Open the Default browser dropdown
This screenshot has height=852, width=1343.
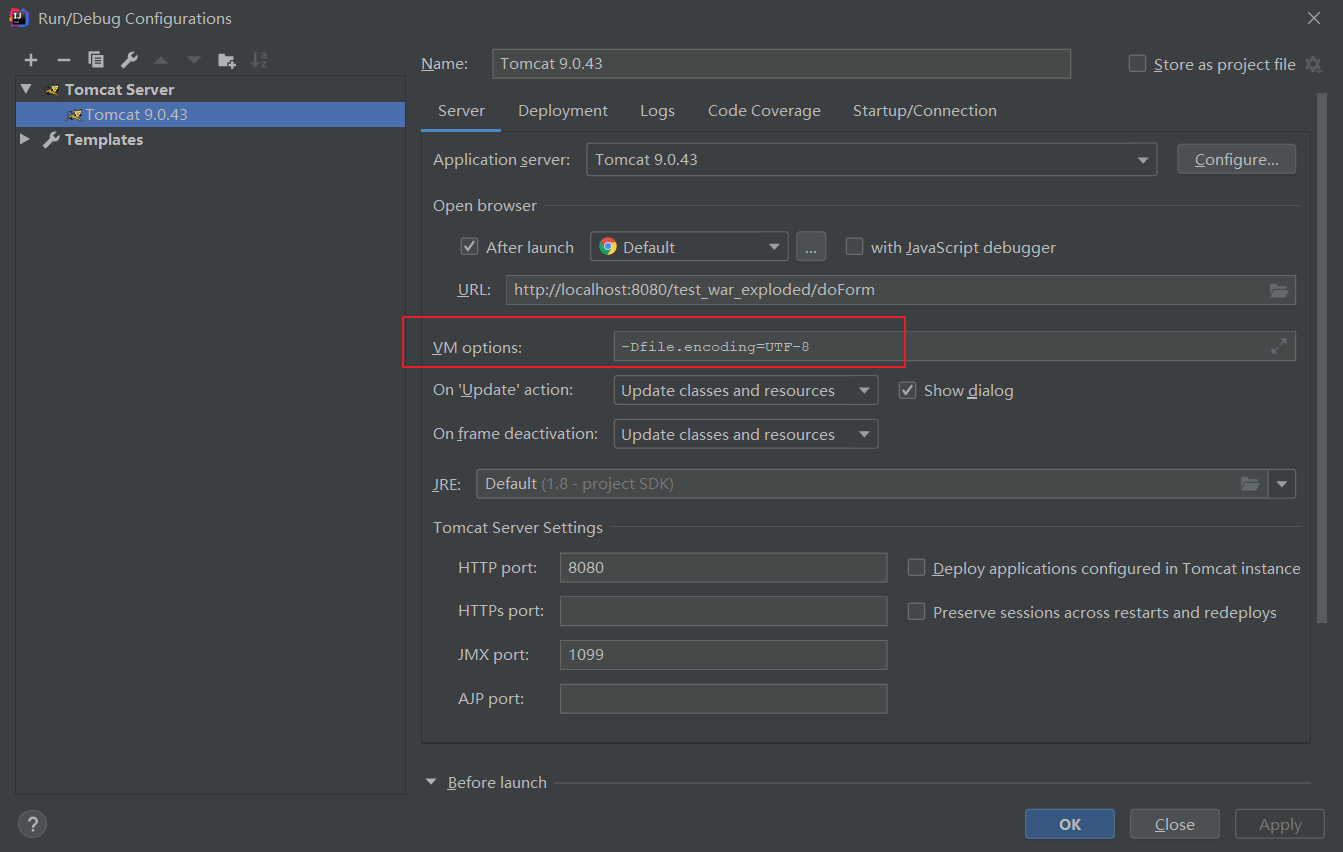click(689, 247)
